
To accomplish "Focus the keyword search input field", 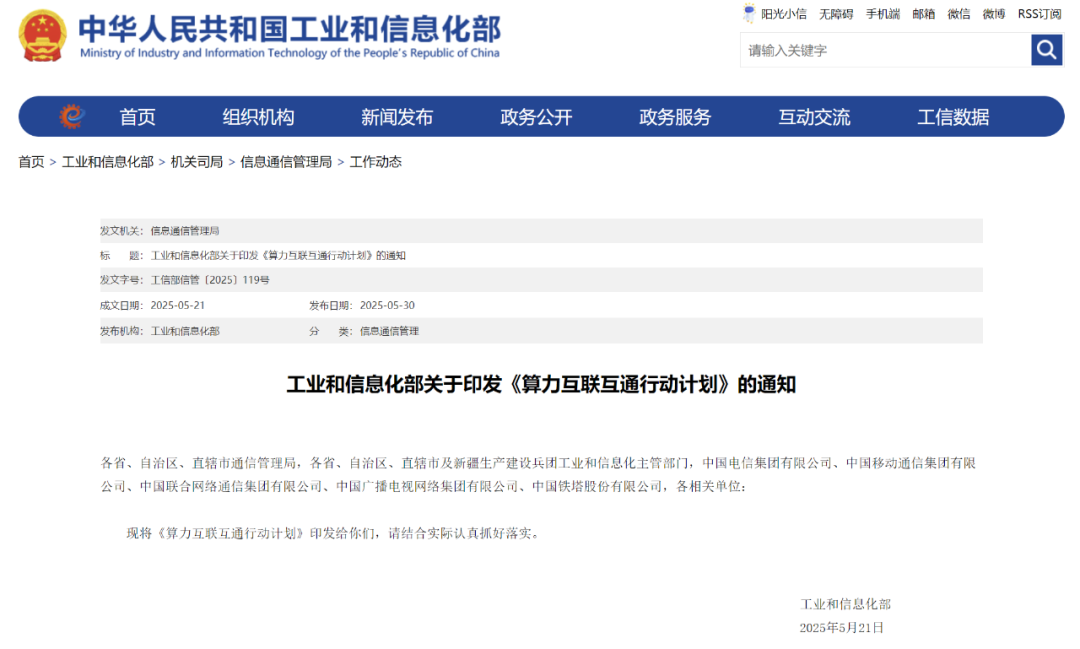I will click(x=885, y=50).
